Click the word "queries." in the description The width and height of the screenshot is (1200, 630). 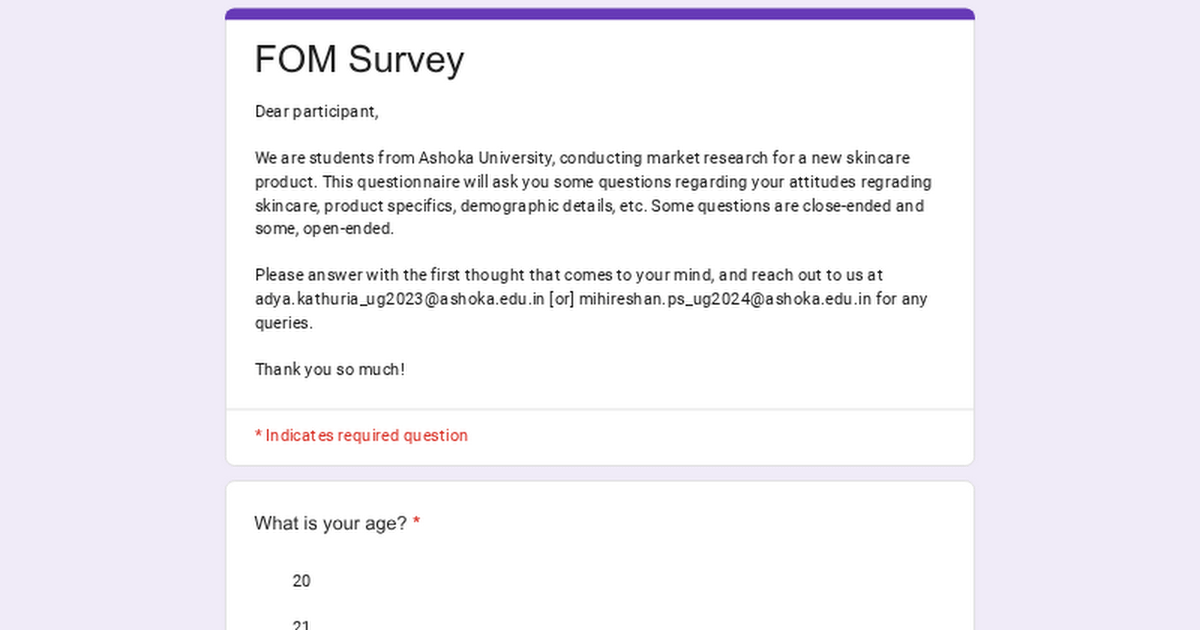coord(284,323)
